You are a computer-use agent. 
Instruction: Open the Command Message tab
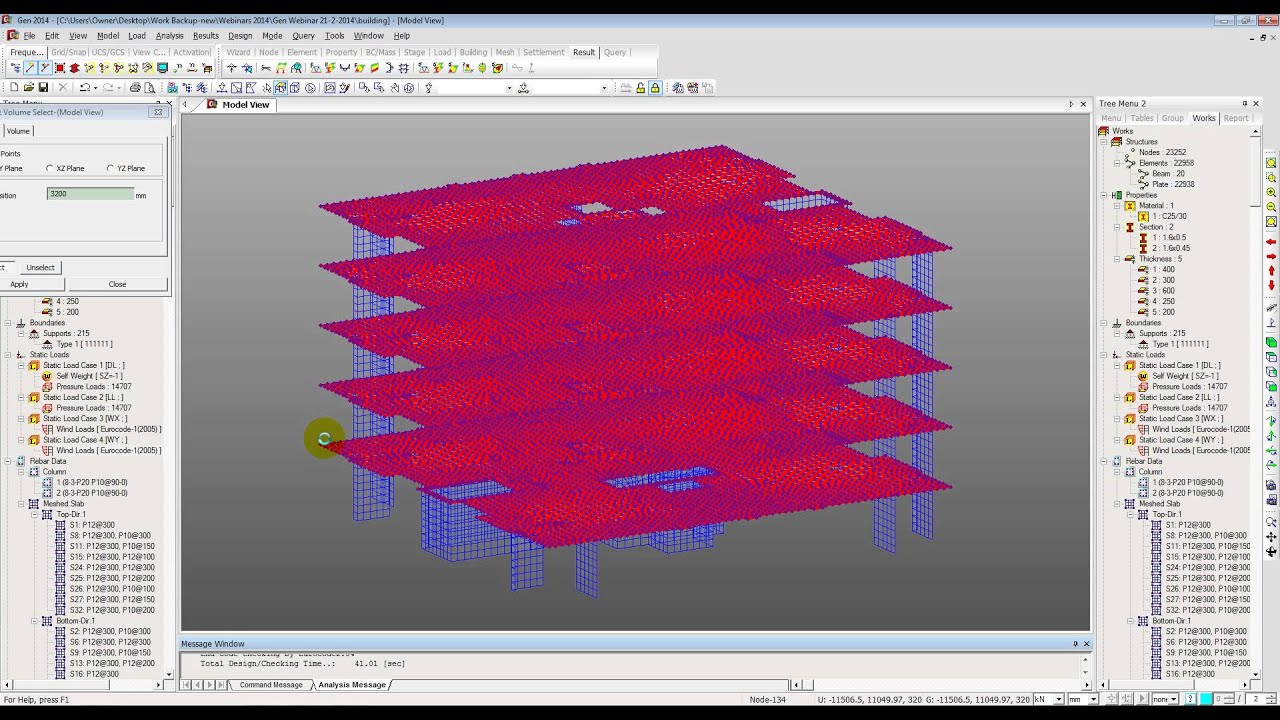click(x=270, y=685)
